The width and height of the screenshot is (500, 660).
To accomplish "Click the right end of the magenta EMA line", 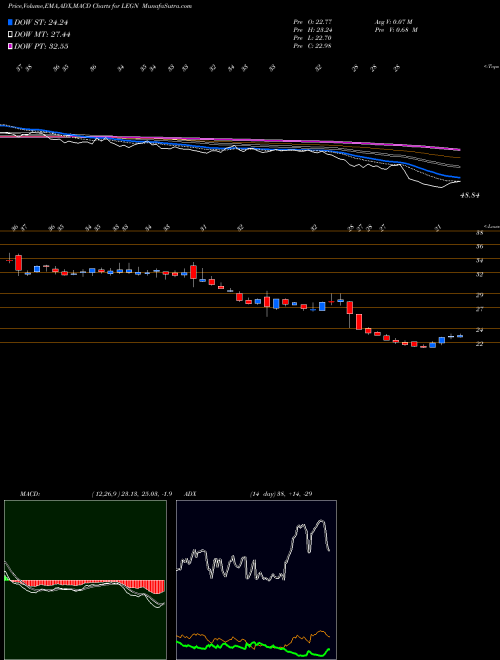I will pyautogui.click(x=458, y=149).
